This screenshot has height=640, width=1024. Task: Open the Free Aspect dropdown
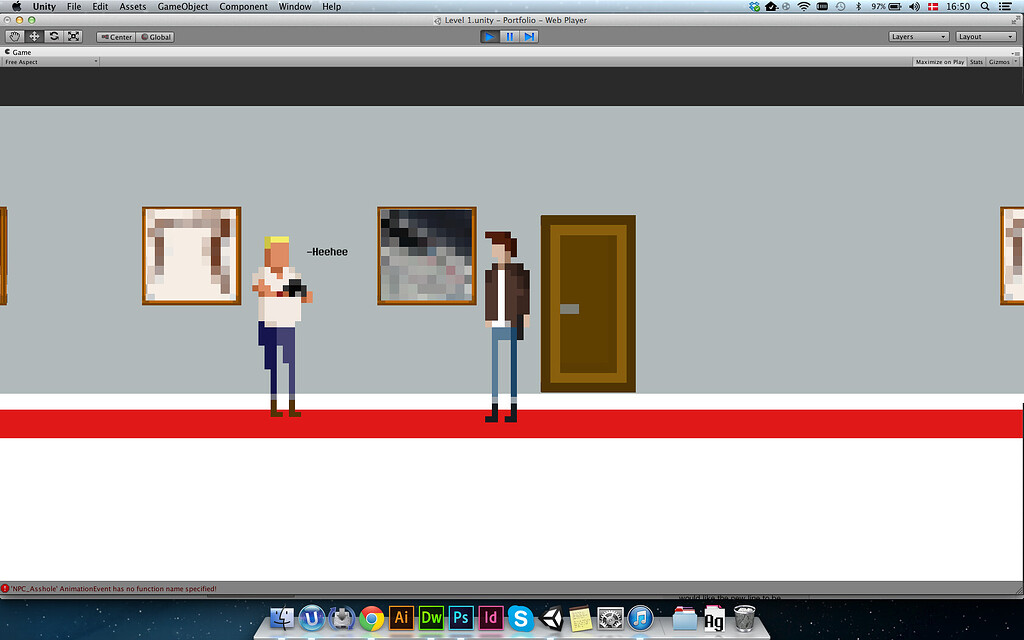coord(50,61)
